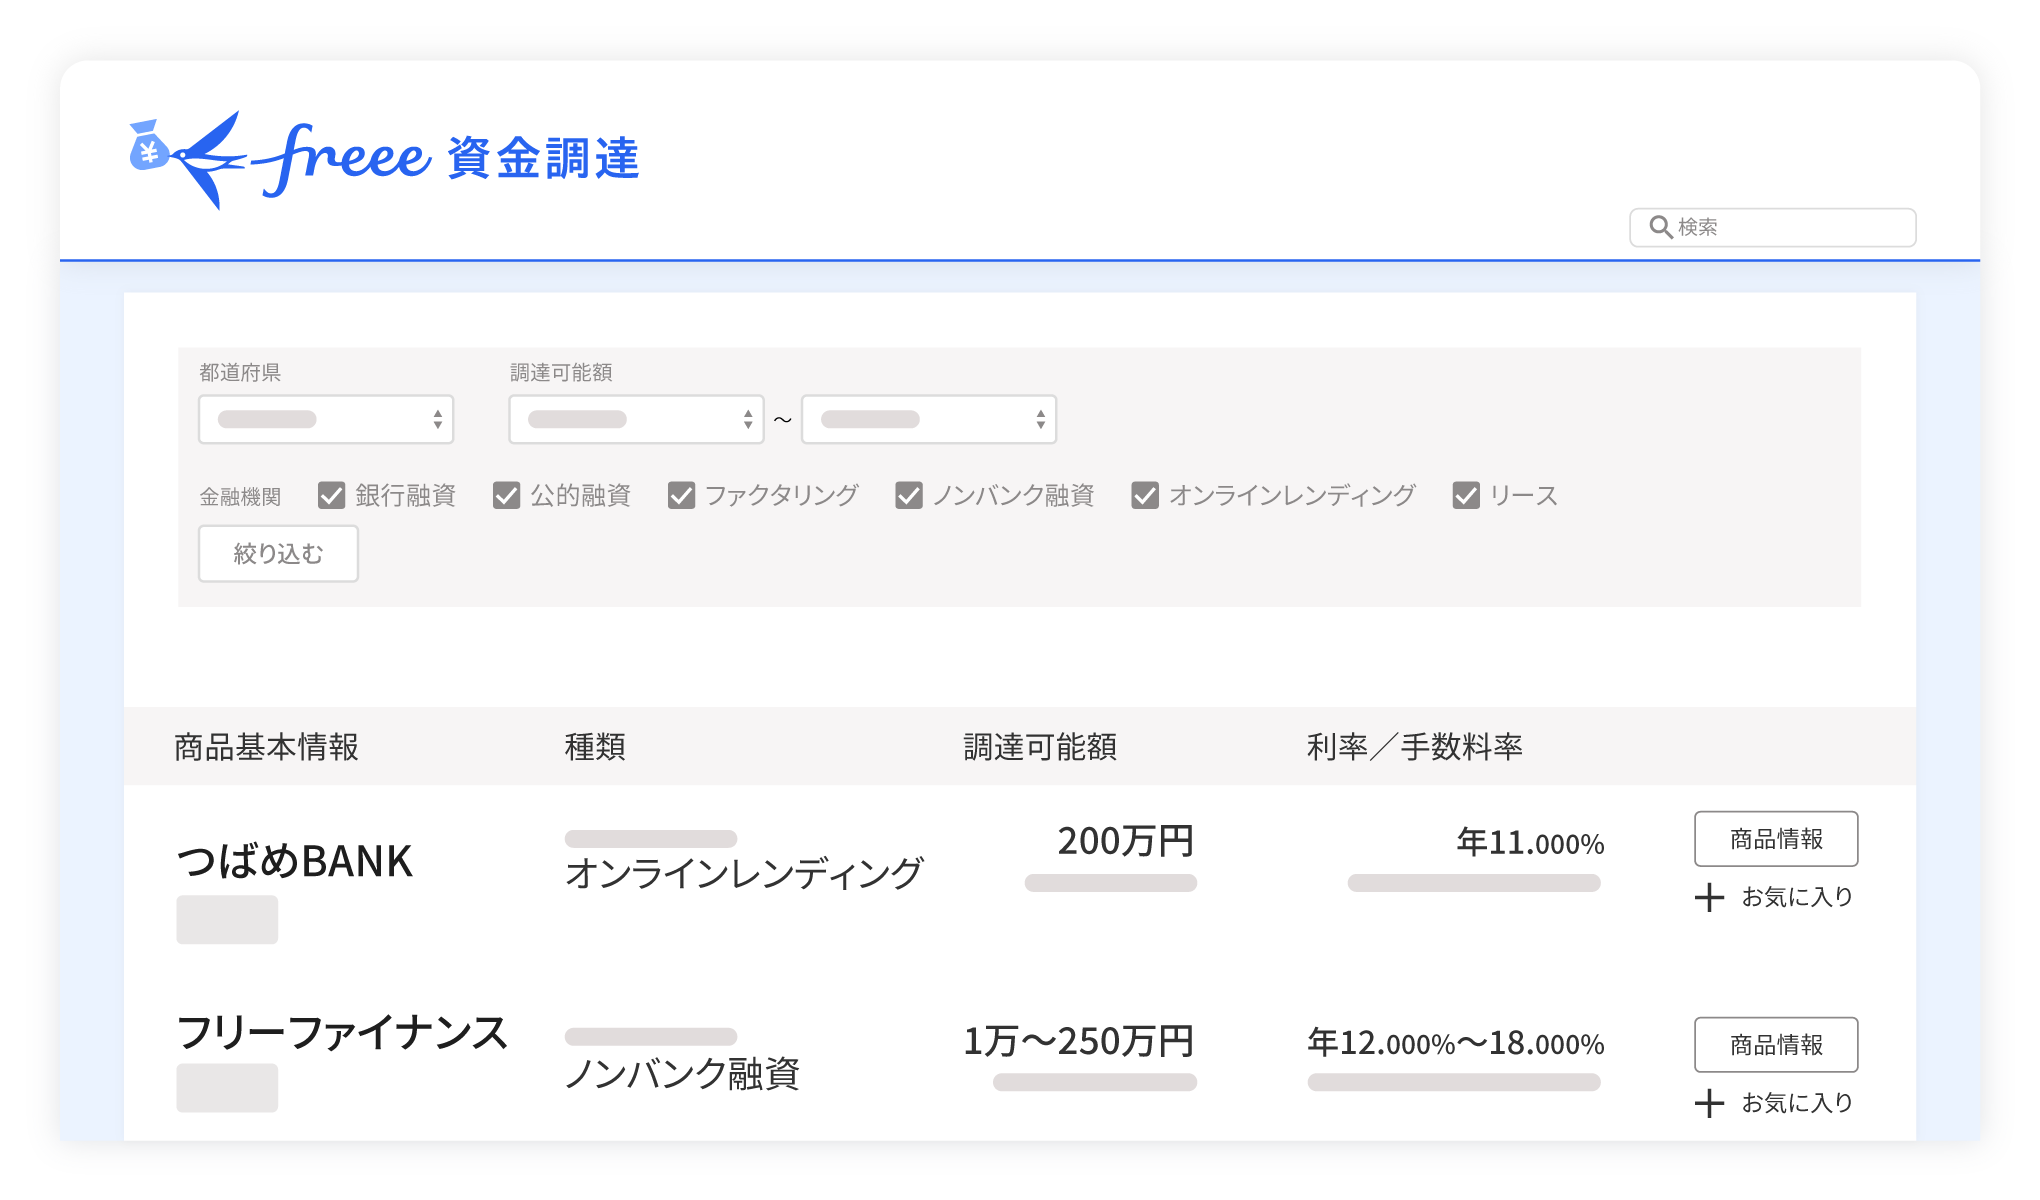Click the 200万円 amount value
The image size is (2040, 1200).
(1126, 841)
